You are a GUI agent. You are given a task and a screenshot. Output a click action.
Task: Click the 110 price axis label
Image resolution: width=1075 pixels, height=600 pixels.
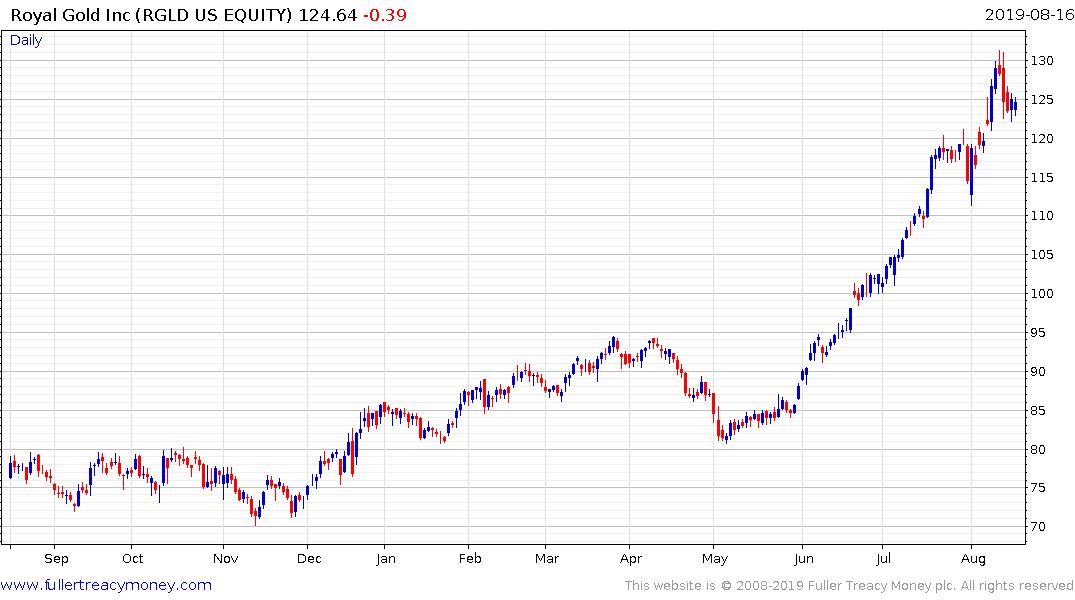point(1042,216)
